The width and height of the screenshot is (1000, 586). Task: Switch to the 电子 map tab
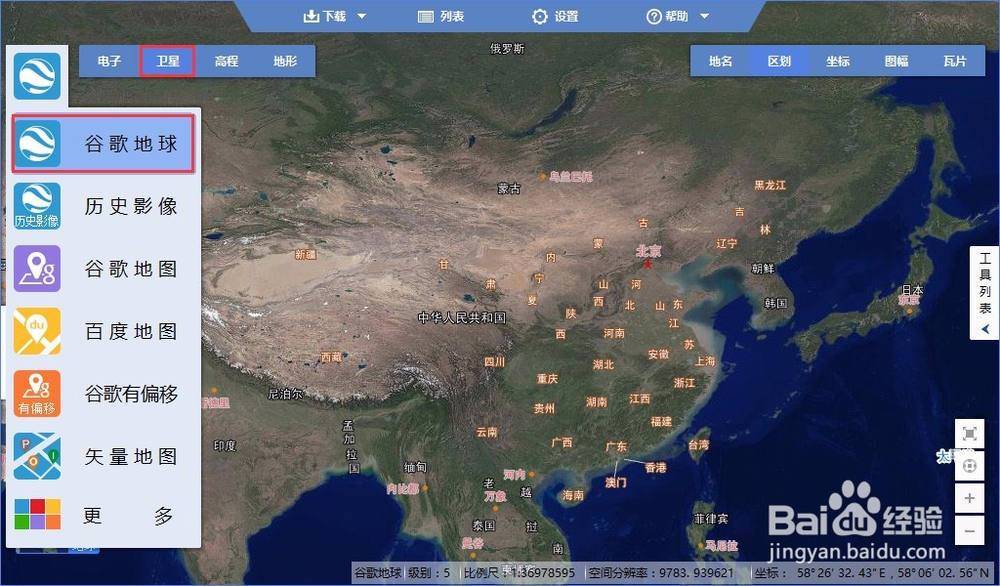pyautogui.click(x=107, y=61)
